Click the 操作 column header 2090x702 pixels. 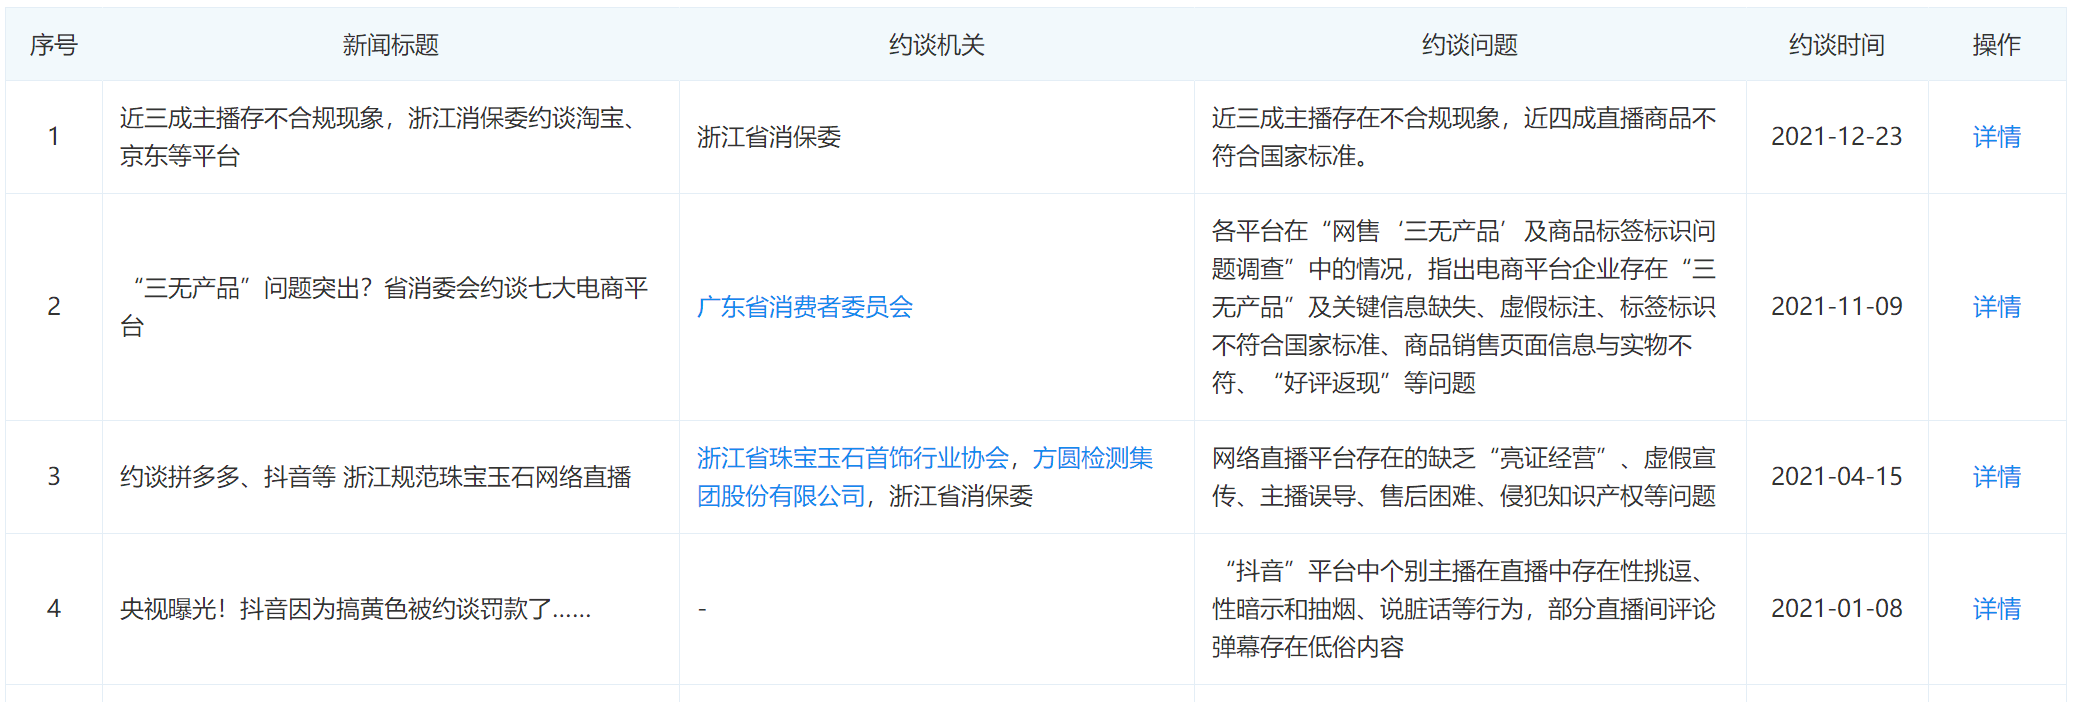coord(1996,45)
